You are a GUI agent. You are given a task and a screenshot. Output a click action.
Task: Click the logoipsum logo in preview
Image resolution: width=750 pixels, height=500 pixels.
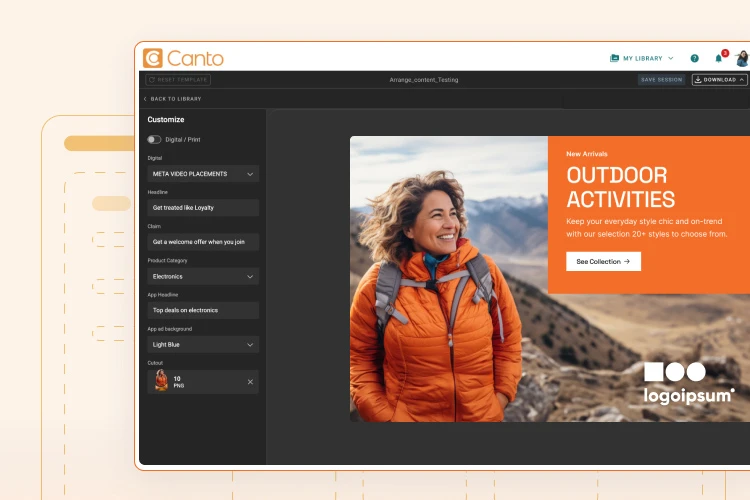(x=688, y=383)
